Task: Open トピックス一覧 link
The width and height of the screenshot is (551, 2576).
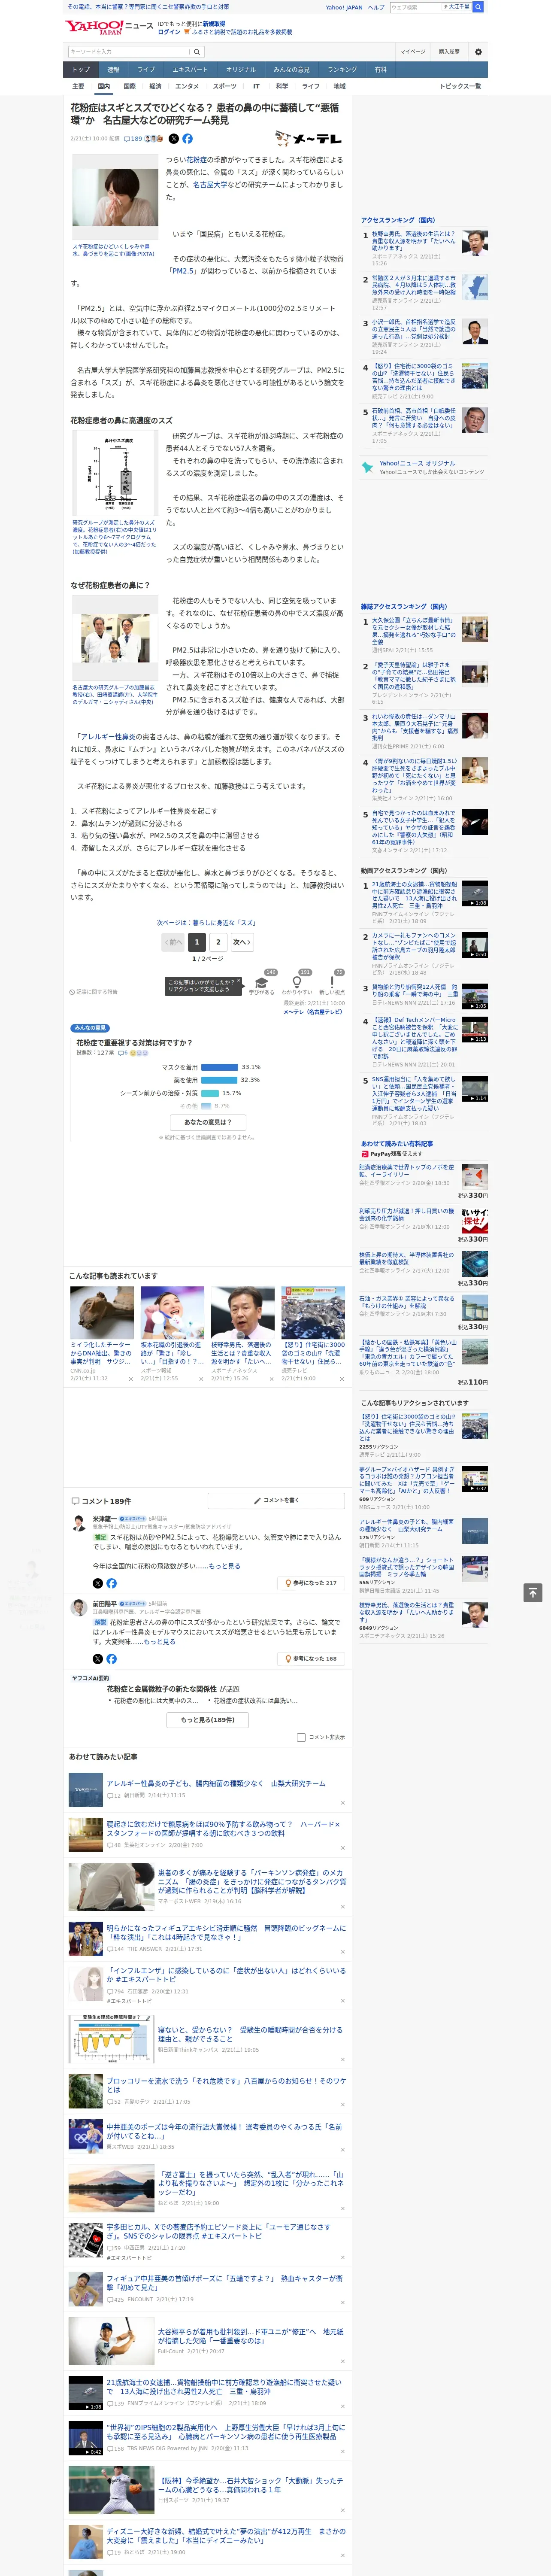Action: tap(460, 86)
